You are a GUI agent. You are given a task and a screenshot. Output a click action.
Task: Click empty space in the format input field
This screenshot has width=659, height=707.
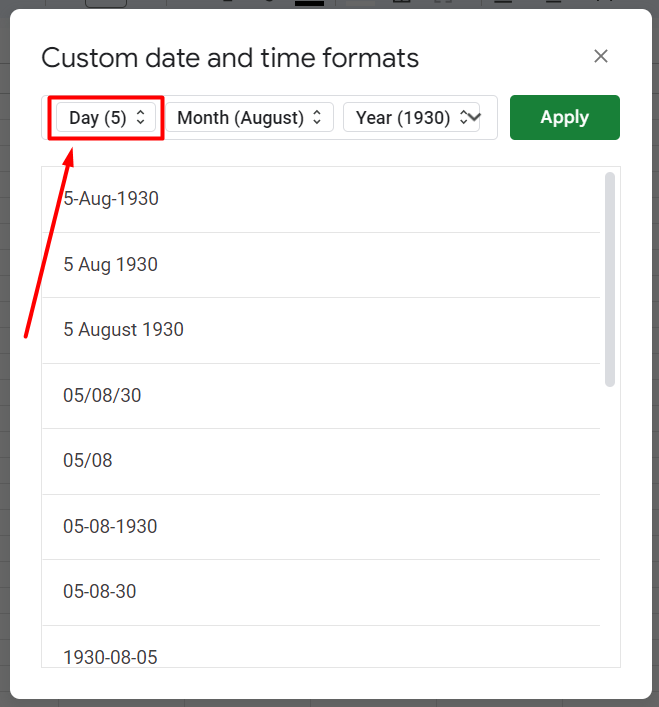(x=489, y=117)
